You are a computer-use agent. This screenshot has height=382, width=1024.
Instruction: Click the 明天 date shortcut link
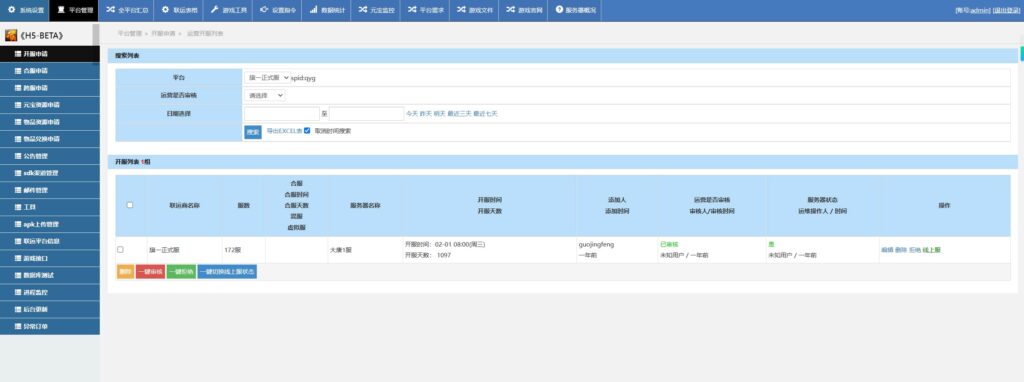tap(439, 114)
